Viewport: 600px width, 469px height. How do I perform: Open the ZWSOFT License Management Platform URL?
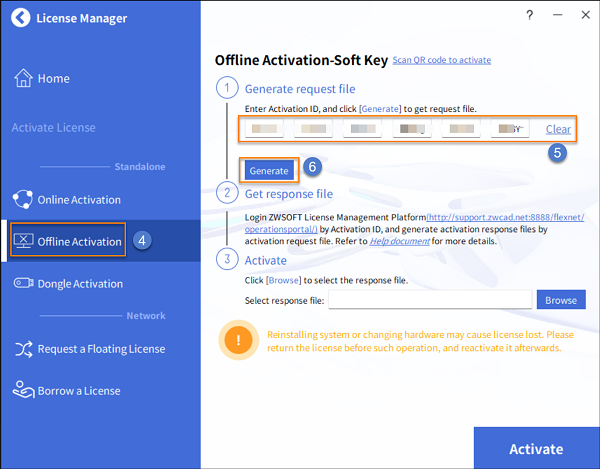(x=505, y=217)
